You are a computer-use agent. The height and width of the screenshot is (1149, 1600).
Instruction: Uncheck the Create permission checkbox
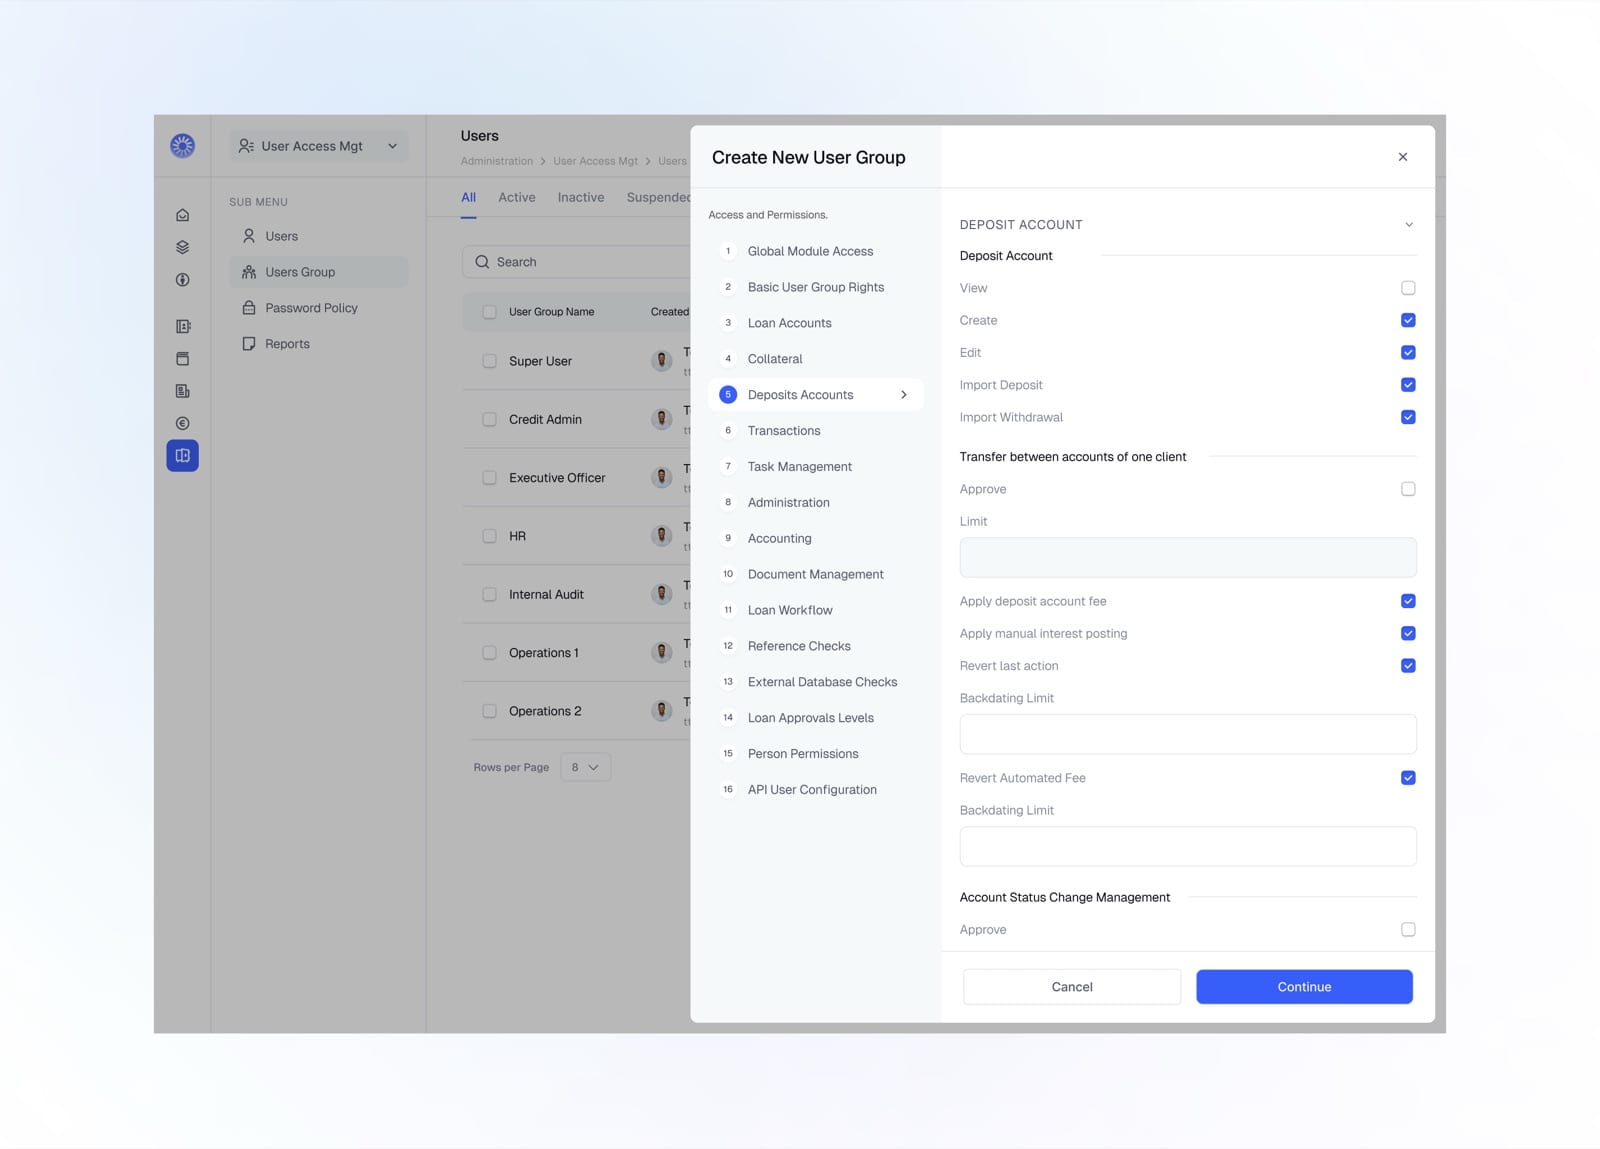click(x=1408, y=320)
